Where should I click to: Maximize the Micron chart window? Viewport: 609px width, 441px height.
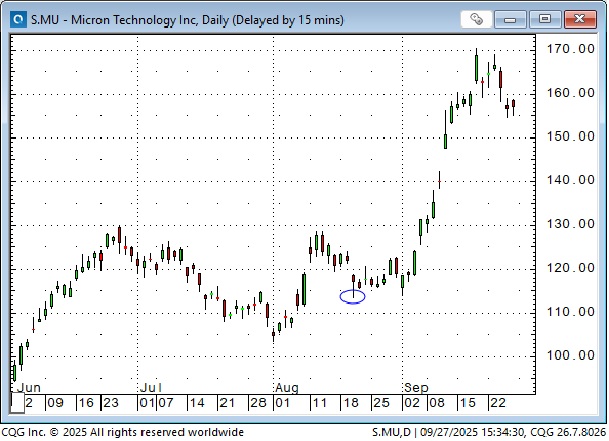[546, 18]
